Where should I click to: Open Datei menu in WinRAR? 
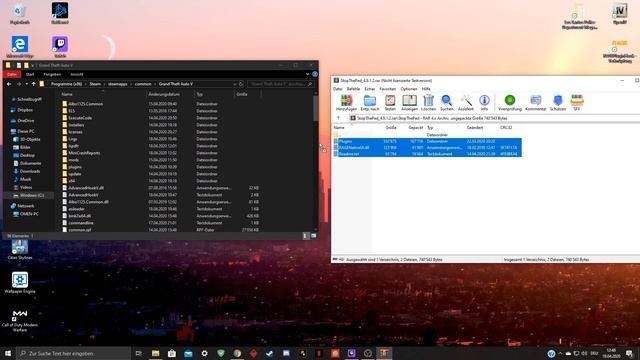tap(338, 89)
